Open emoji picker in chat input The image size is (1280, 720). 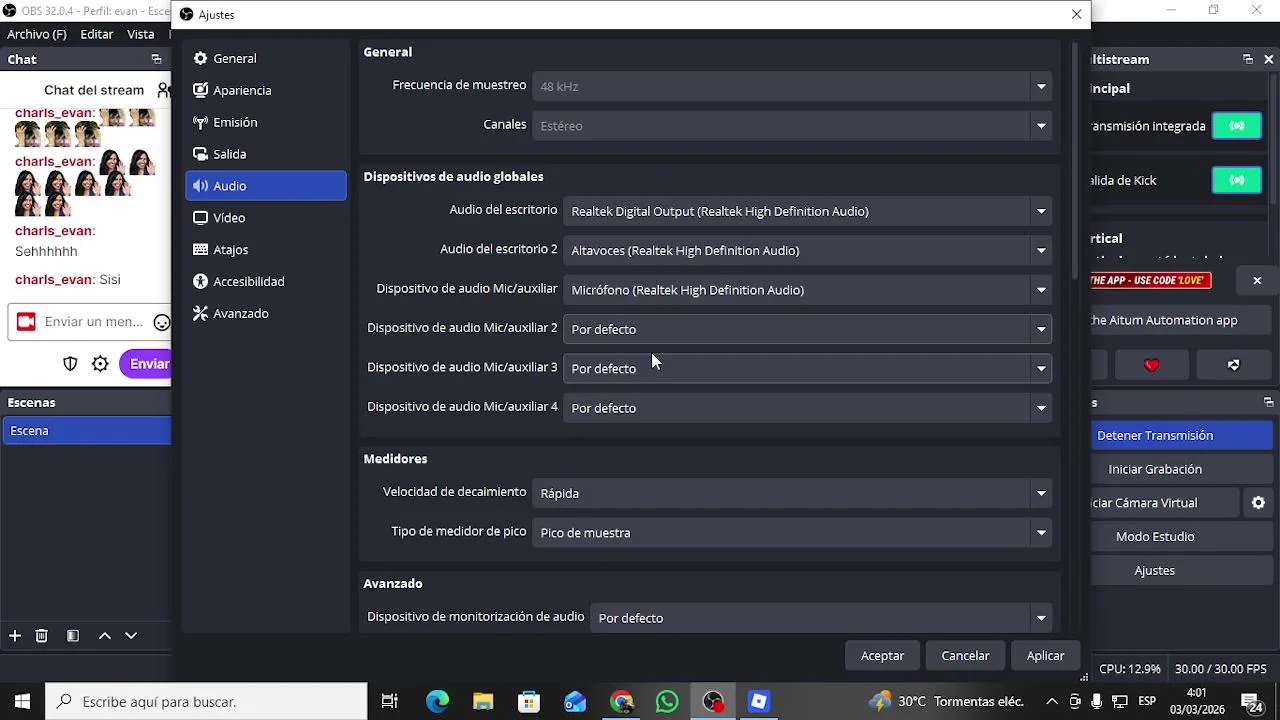161,322
